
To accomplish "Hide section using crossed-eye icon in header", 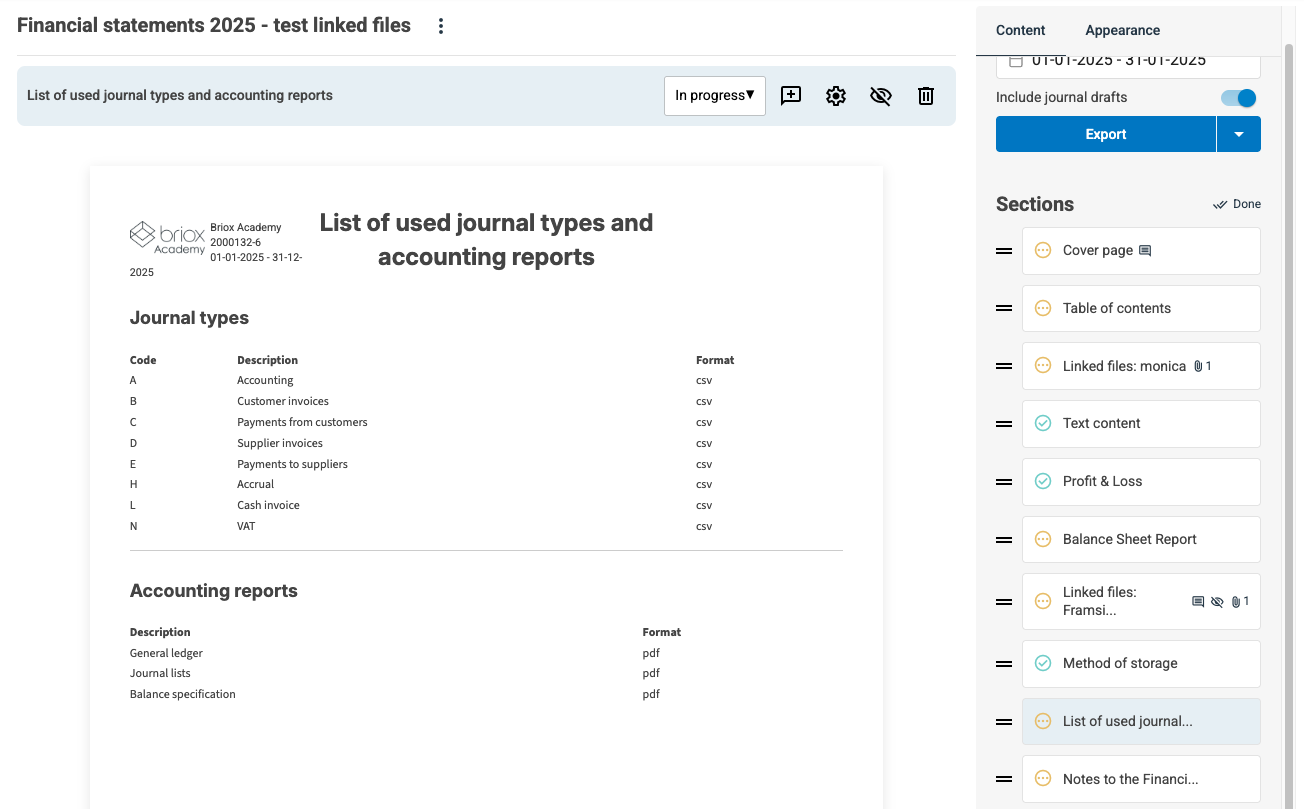I will [881, 96].
